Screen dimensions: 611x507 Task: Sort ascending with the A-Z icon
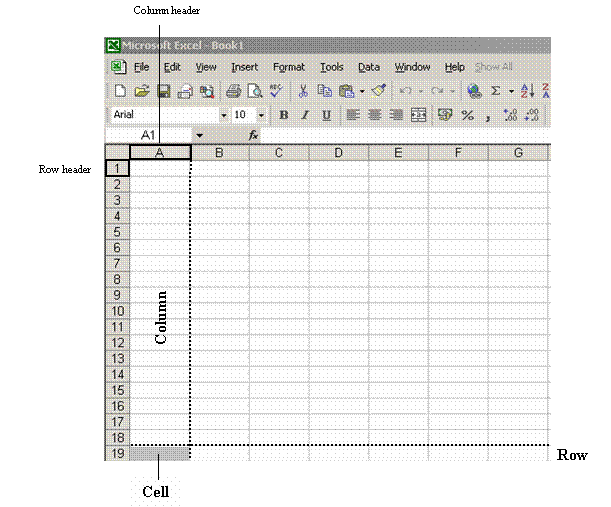click(x=527, y=91)
